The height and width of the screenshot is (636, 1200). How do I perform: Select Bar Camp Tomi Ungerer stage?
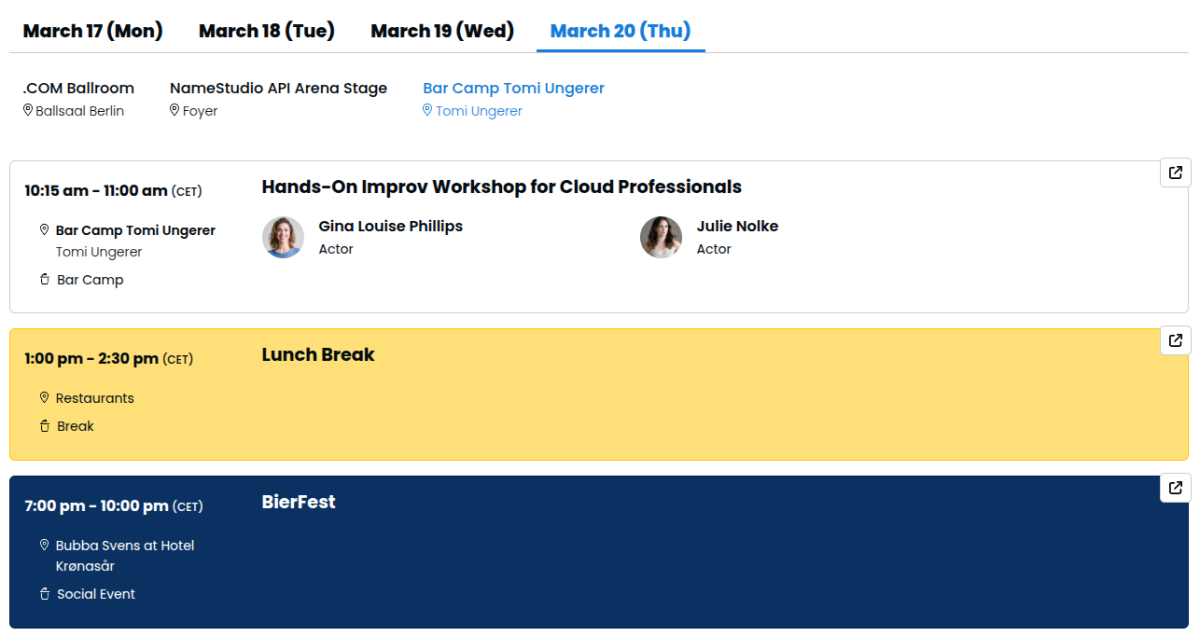tap(513, 88)
